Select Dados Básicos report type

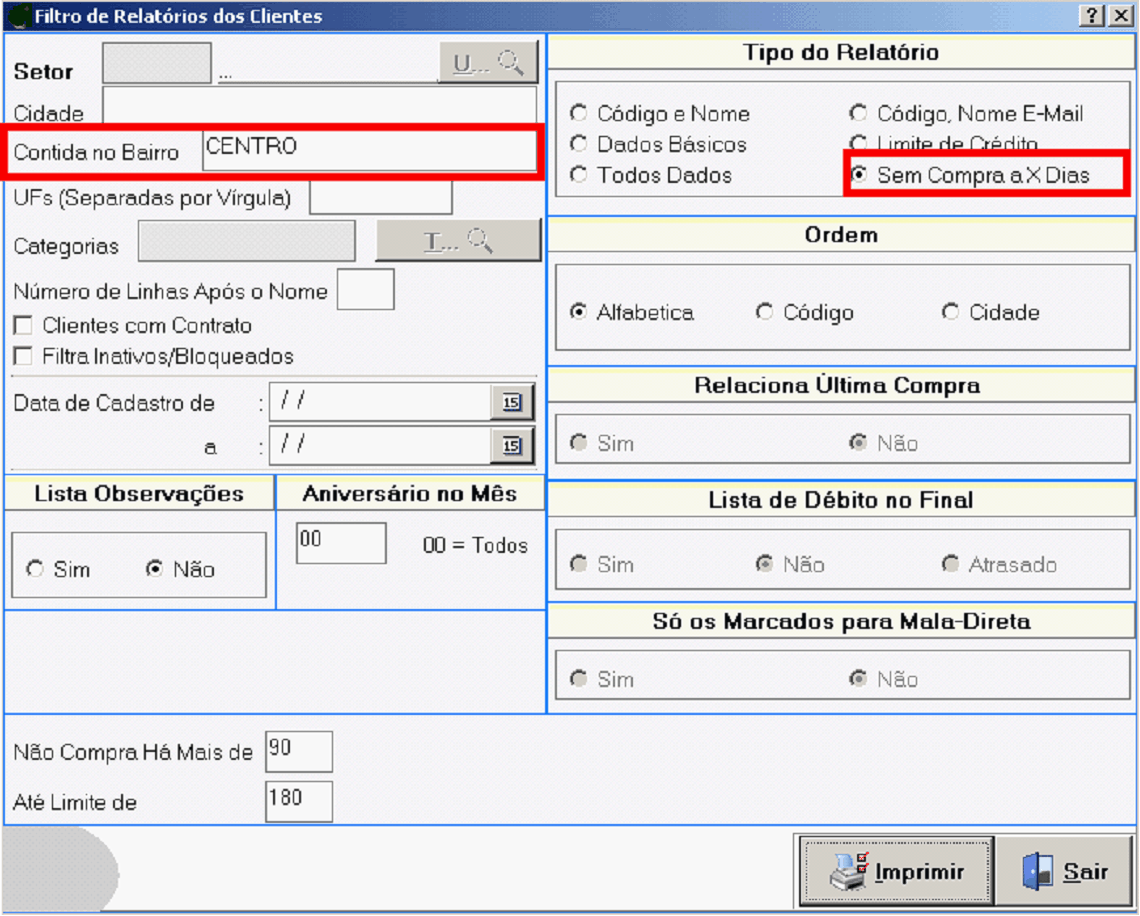(x=578, y=144)
